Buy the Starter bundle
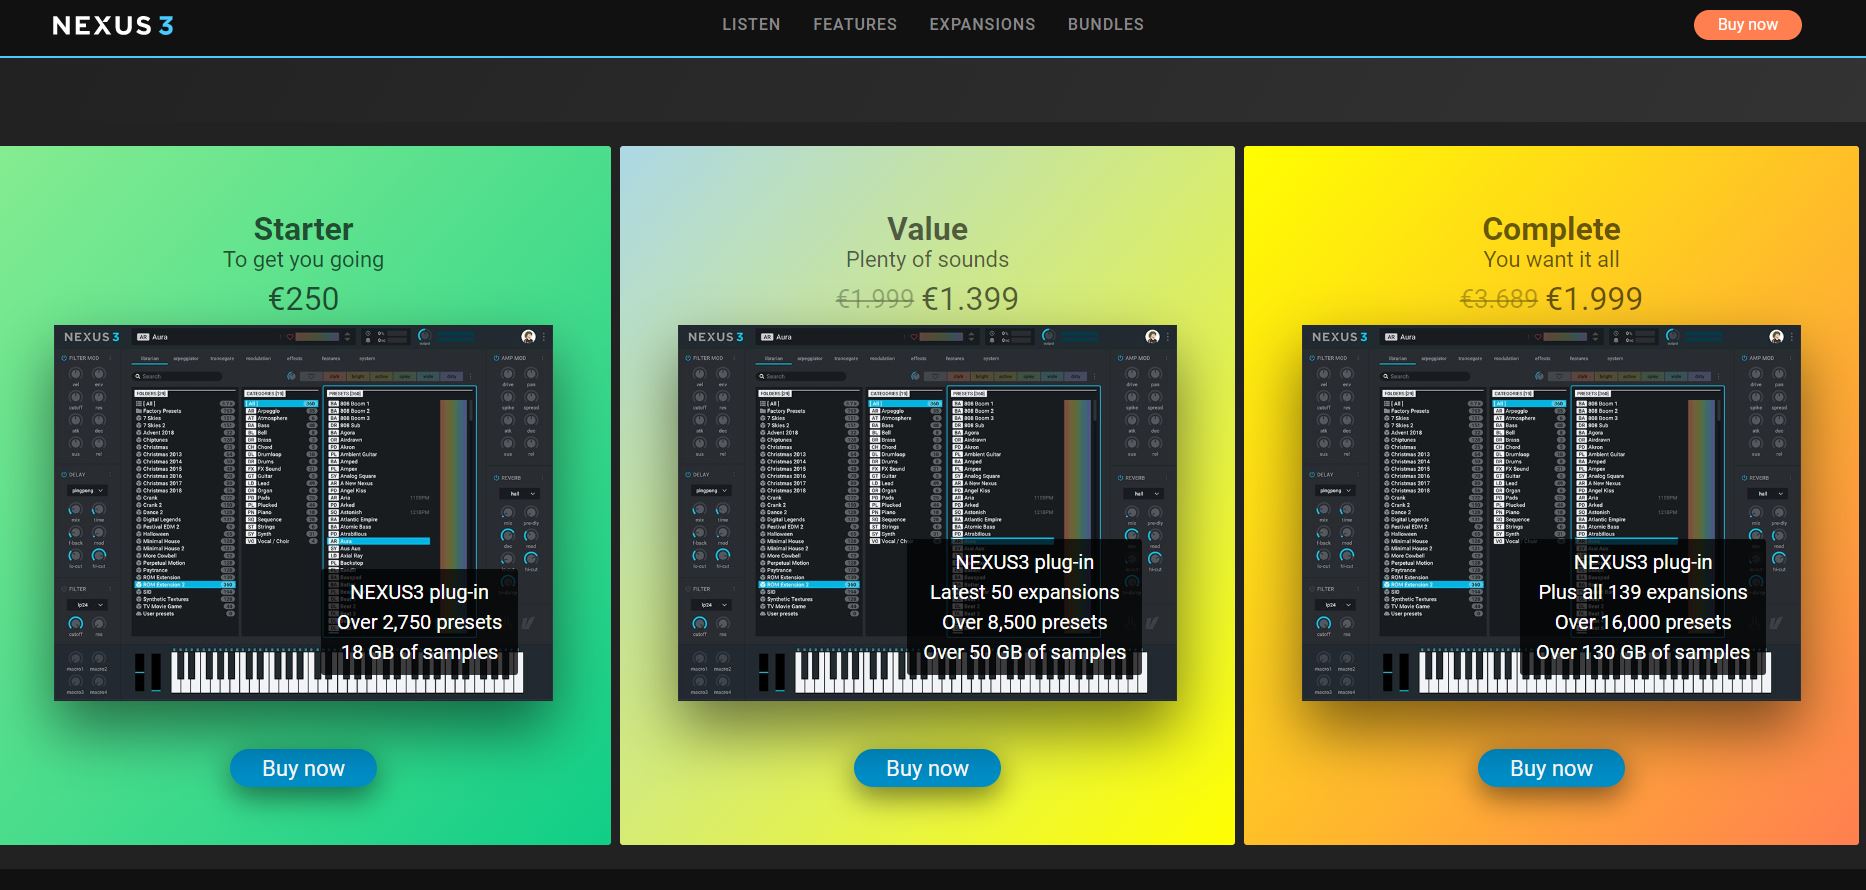Image resolution: width=1866 pixels, height=890 pixels. (x=303, y=768)
